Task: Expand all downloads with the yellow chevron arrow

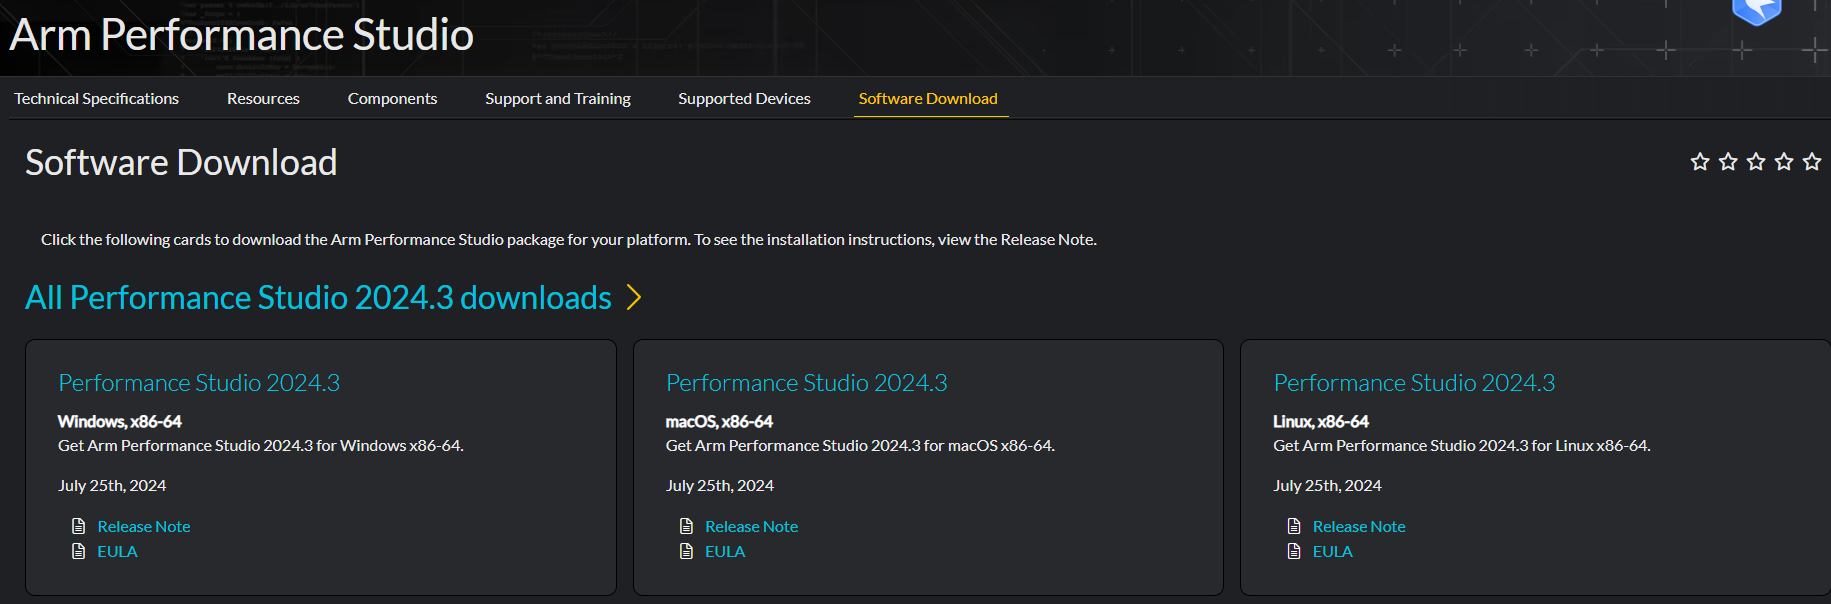Action: tap(633, 297)
